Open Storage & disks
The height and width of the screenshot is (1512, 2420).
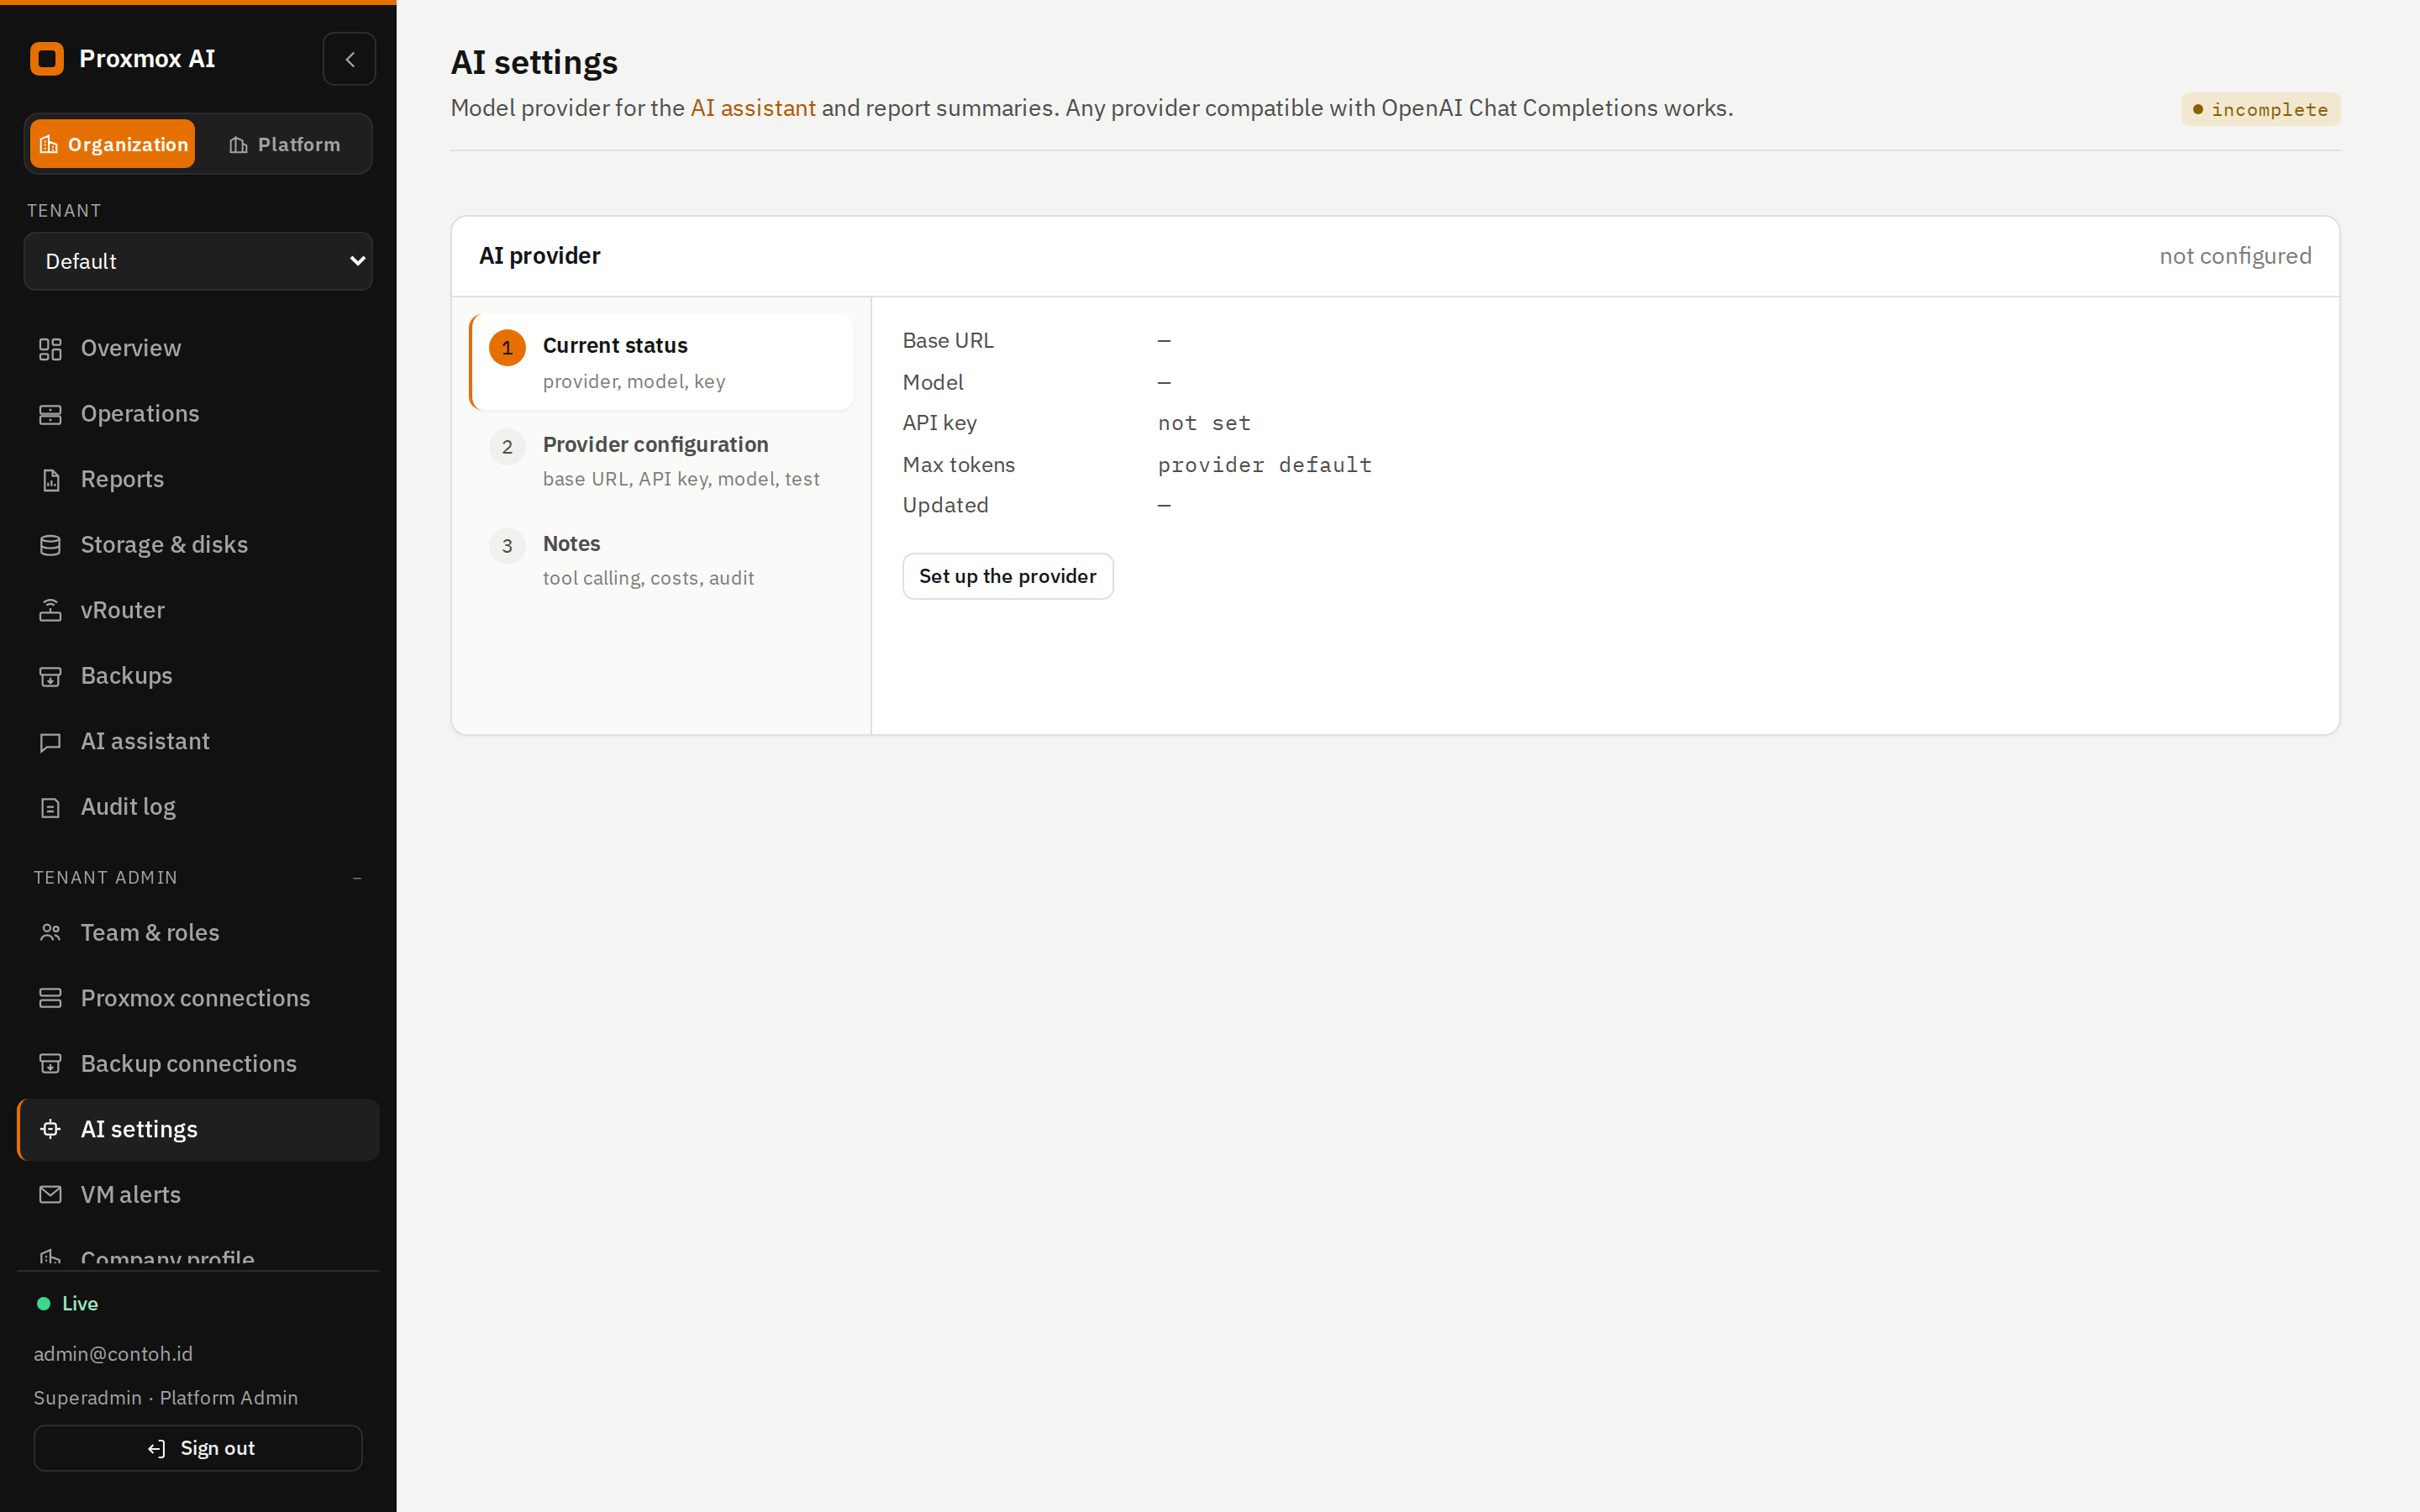(198, 545)
